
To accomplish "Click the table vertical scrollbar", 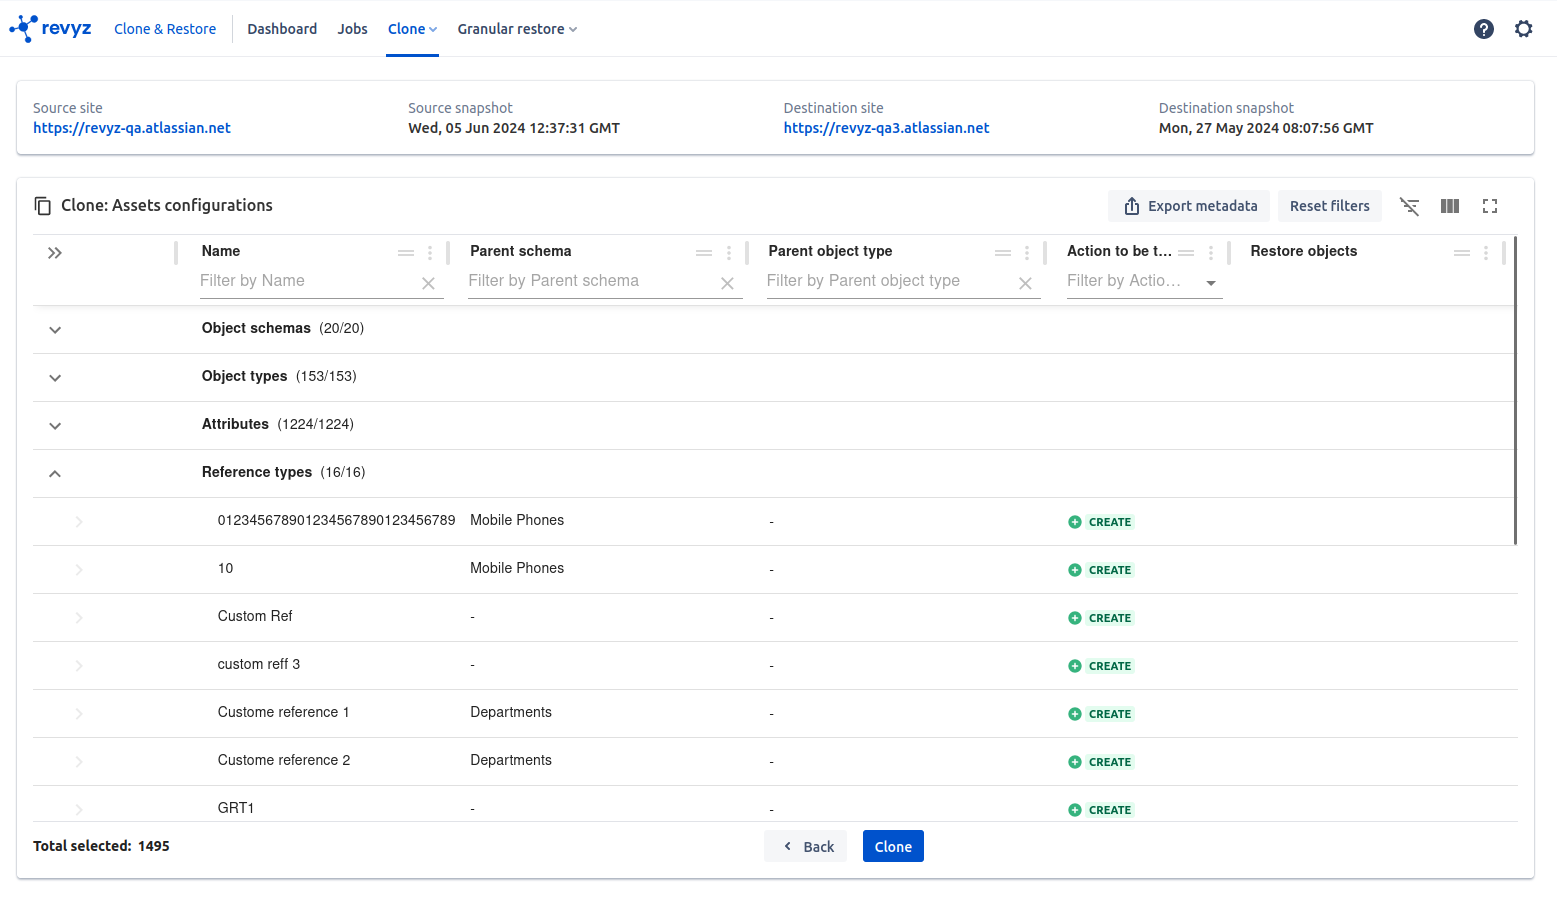I will coord(1515,390).
